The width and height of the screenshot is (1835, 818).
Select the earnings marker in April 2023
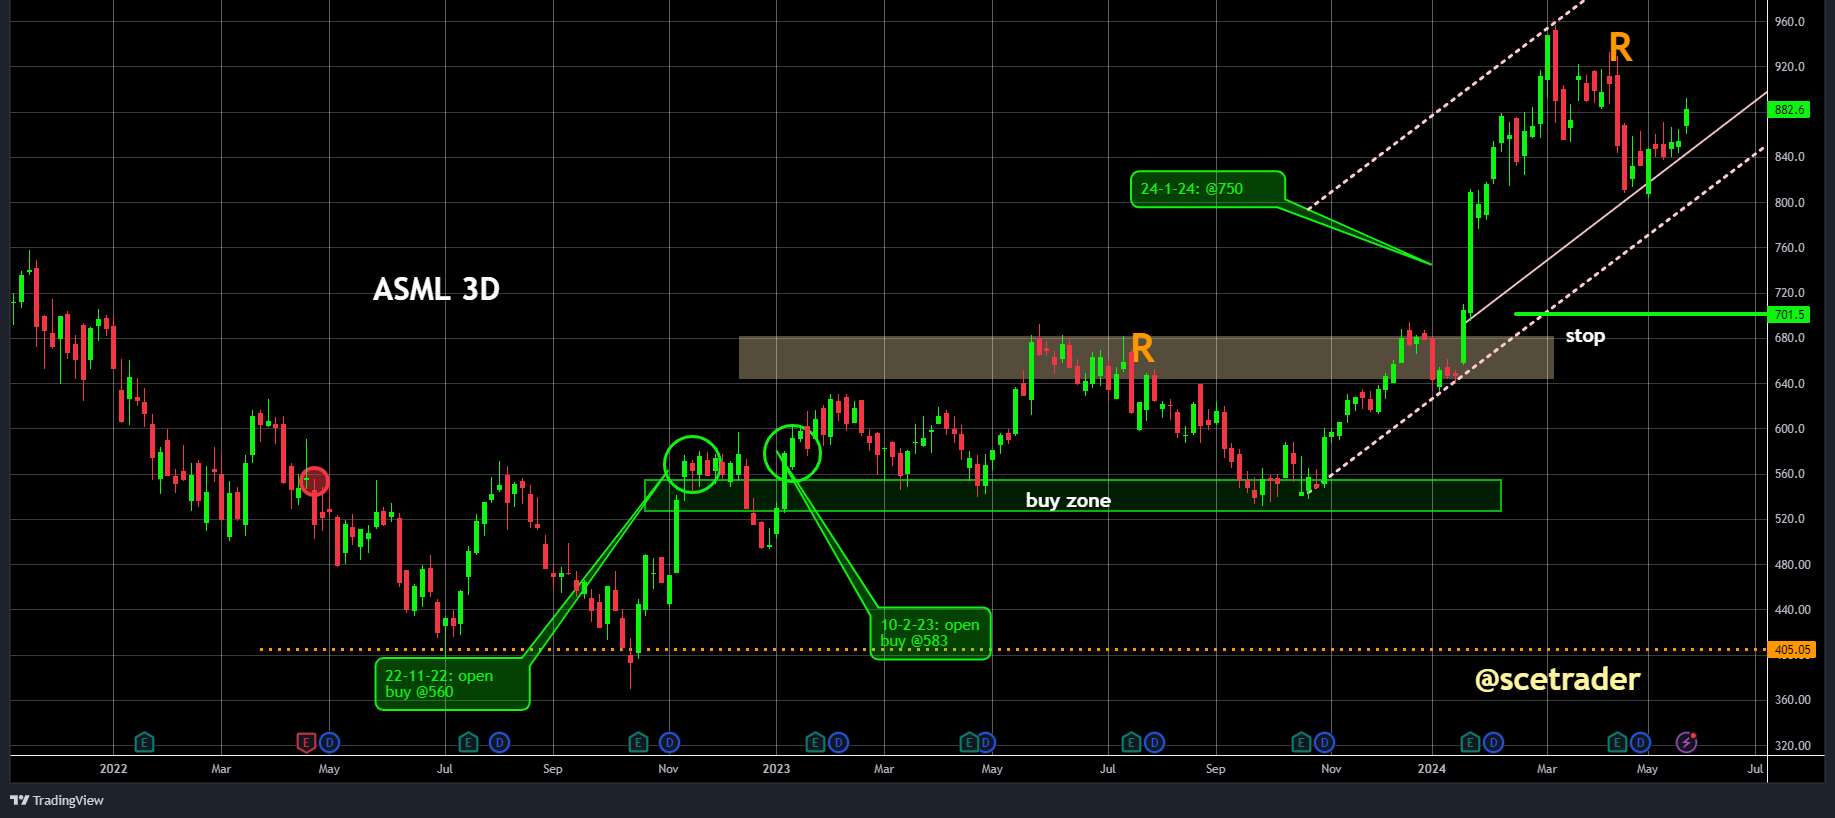[968, 742]
